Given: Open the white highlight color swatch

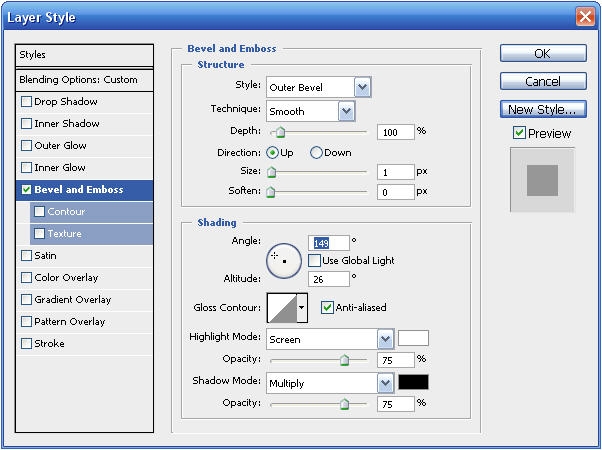Looking at the screenshot, I should click(413, 338).
